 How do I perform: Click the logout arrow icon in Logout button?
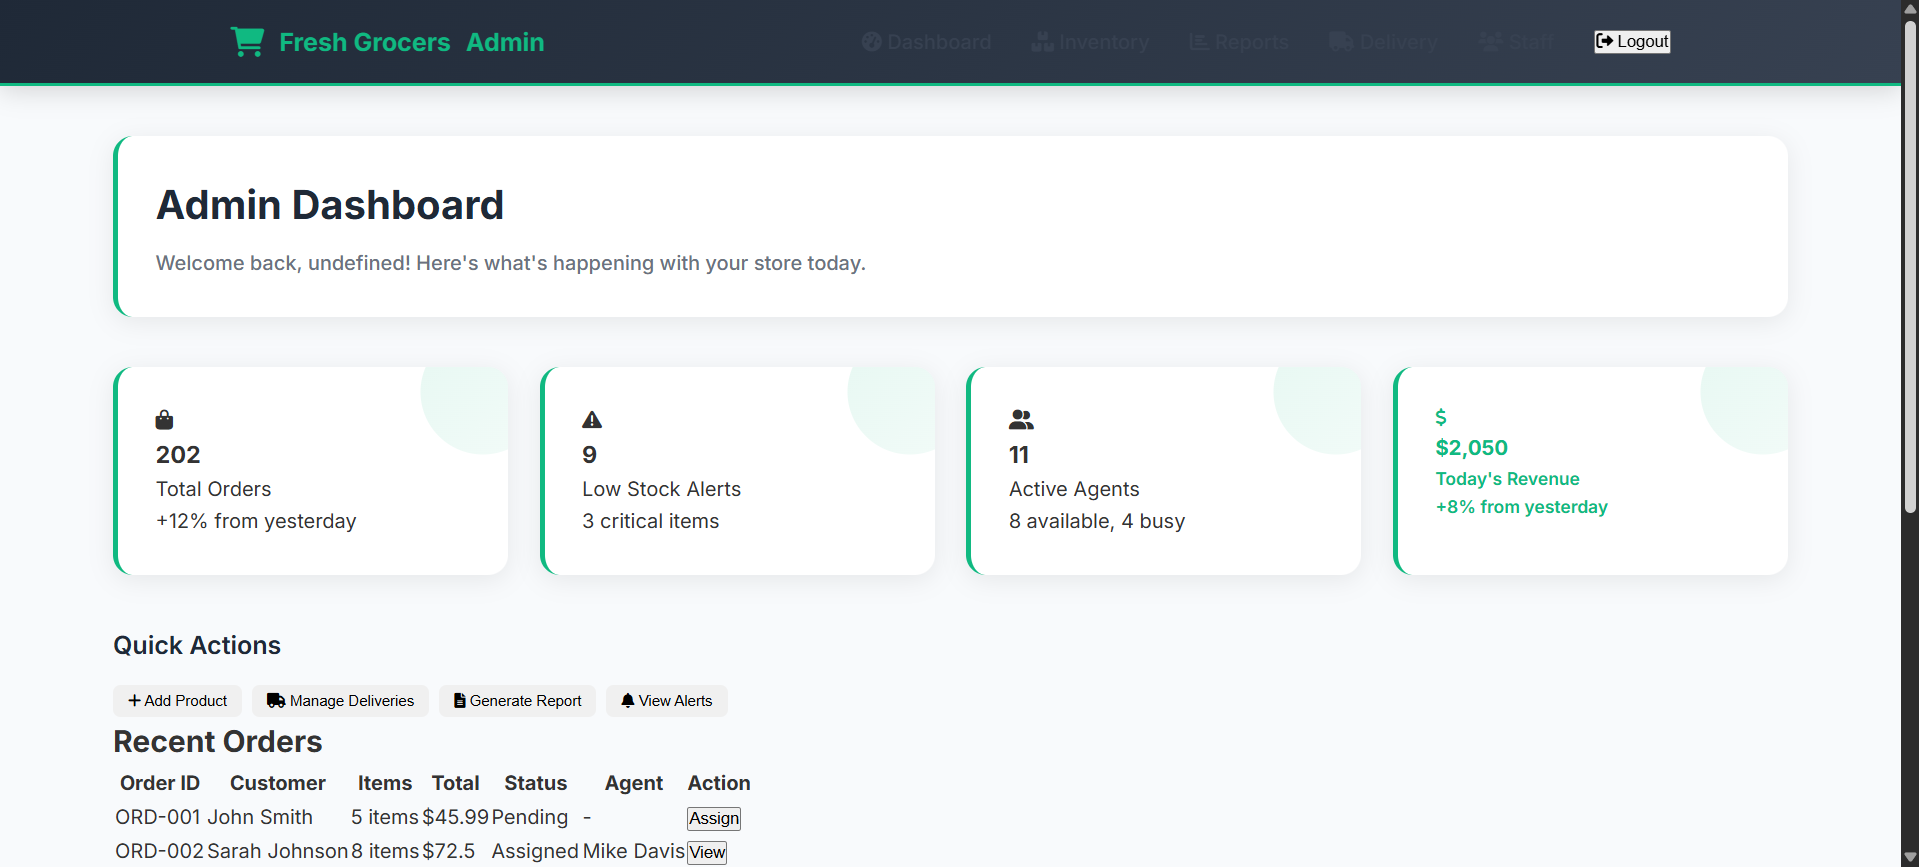pyautogui.click(x=1605, y=41)
